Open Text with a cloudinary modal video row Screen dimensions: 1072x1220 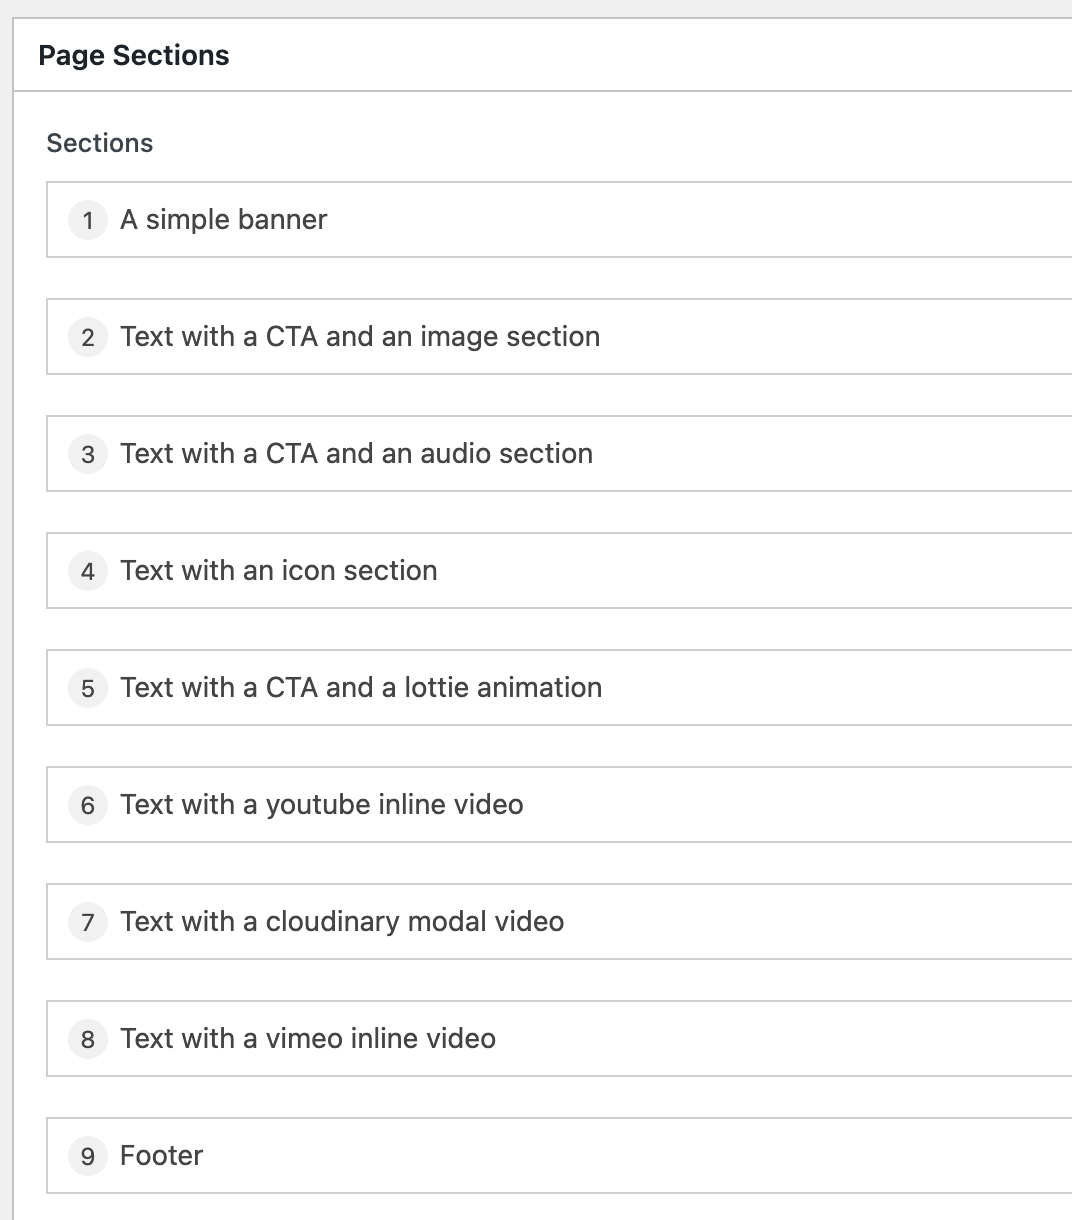tap(342, 922)
